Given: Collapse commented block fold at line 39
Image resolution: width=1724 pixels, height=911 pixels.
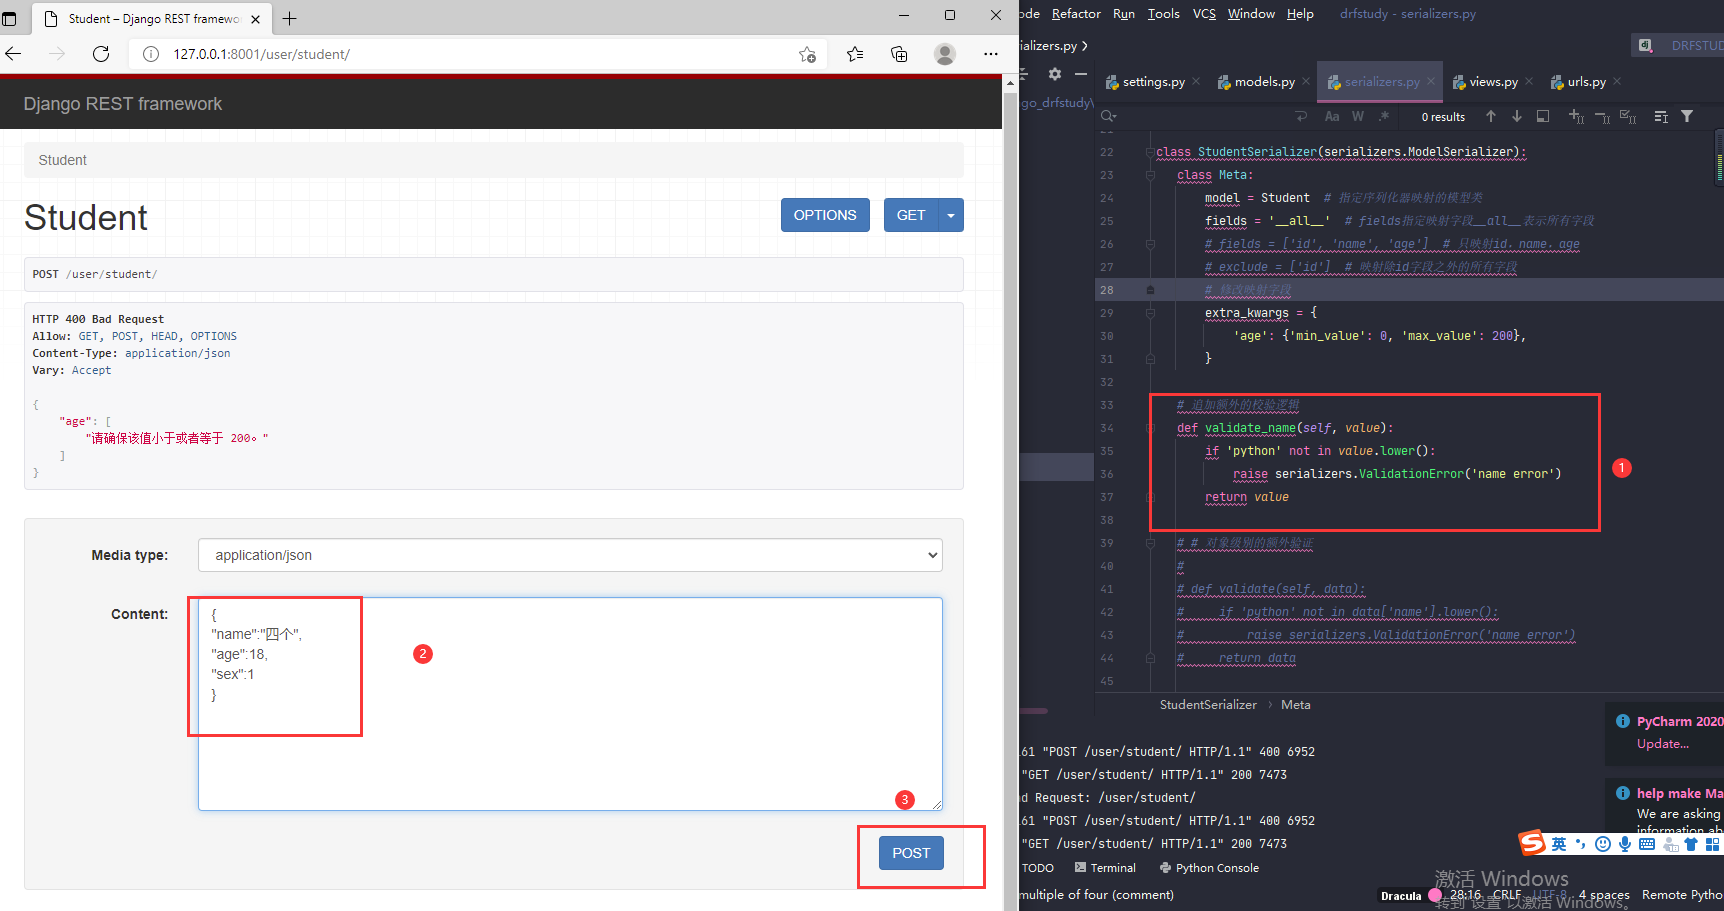Looking at the screenshot, I should click(1150, 543).
